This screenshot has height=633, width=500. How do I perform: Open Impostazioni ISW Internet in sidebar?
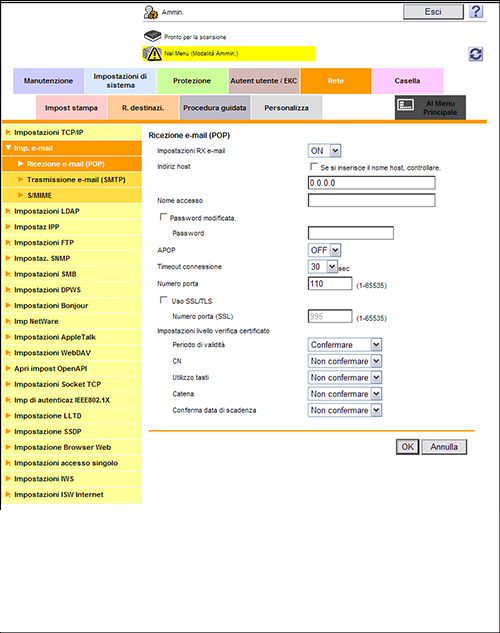72,495
